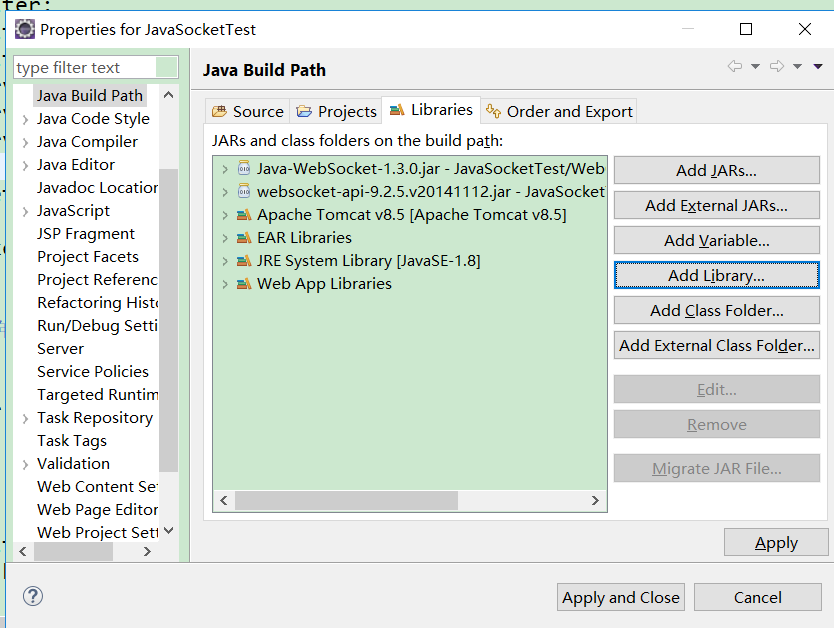Click the Apache Tomcat v8.5 library icon

click(244, 215)
